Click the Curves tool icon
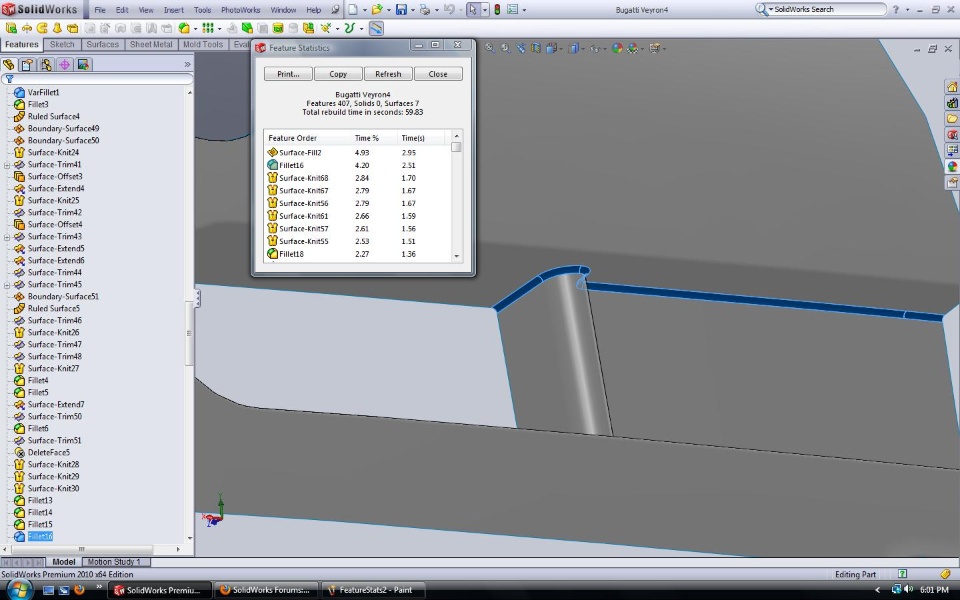This screenshot has width=960, height=600. pos(350,28)
